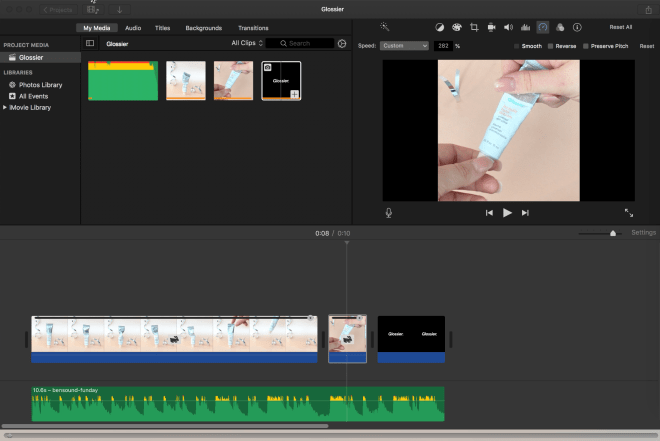
Task: Open timeline Settings
Action: (x=644, y=233)
